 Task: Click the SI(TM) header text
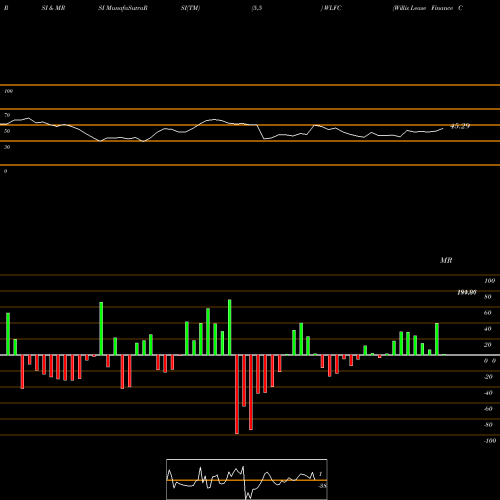190,8
